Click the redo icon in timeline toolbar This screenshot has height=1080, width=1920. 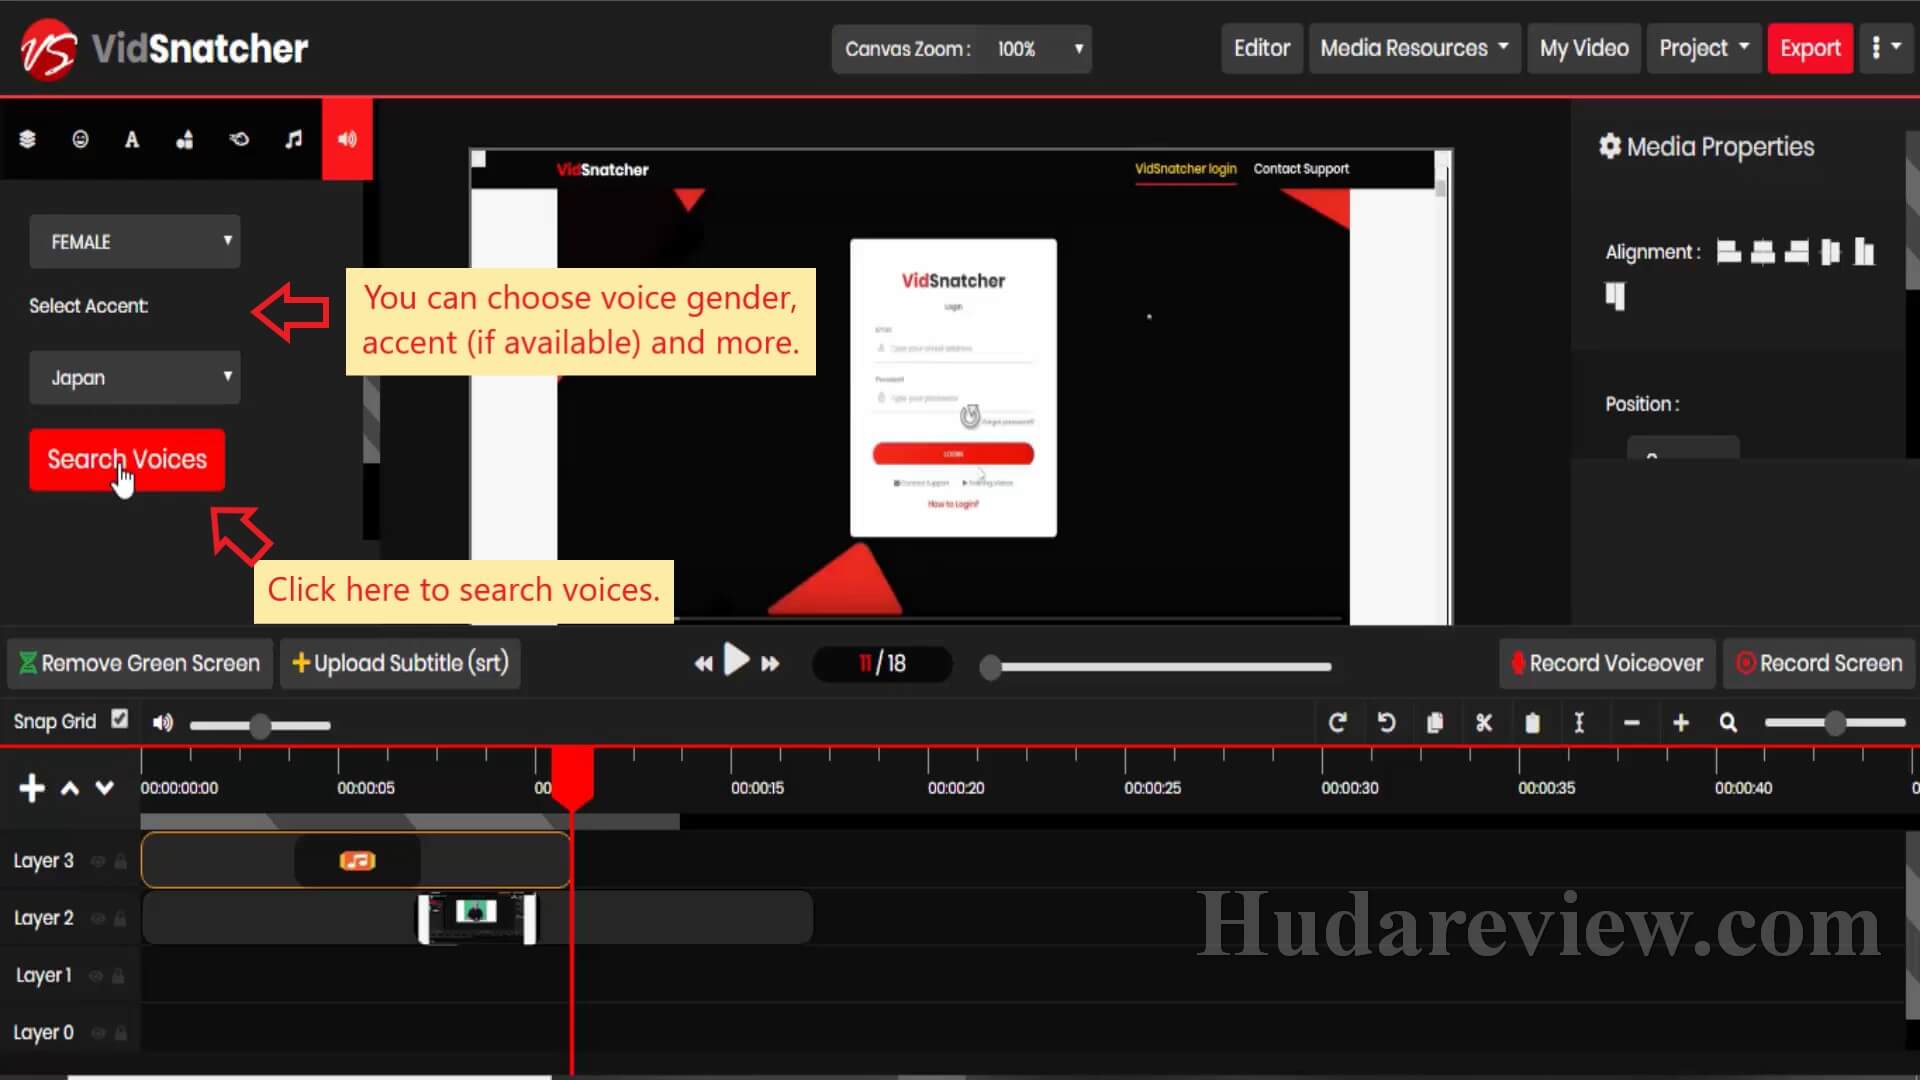[x=1337, y=722]
